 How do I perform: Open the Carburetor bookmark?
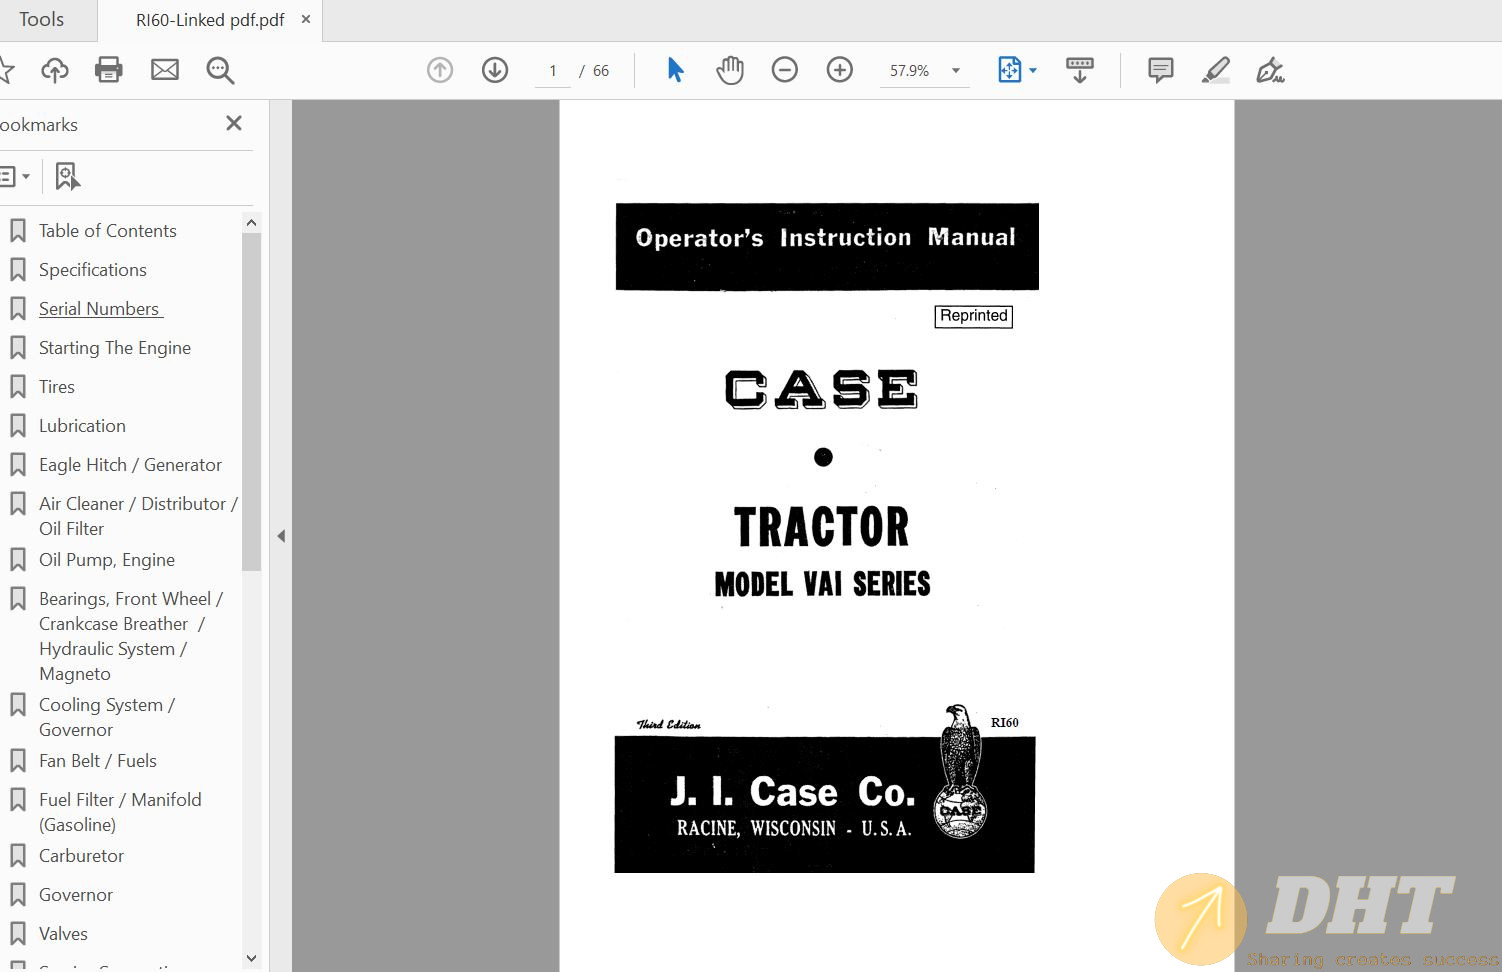tap(81, 856)
